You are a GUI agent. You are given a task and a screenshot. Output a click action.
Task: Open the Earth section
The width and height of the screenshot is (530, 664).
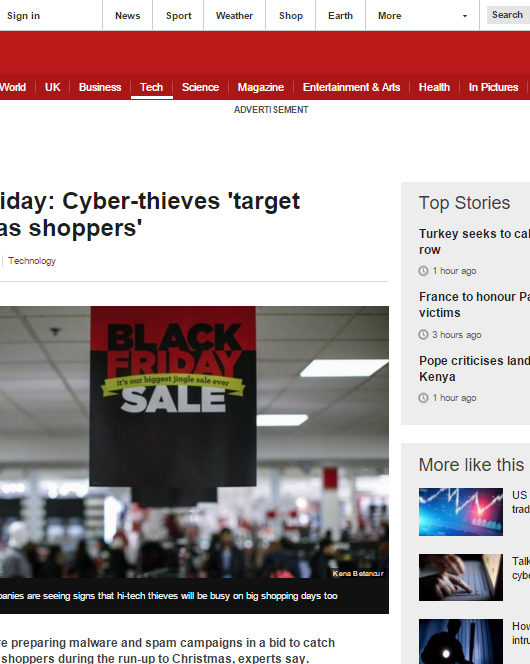coord(340,16)
